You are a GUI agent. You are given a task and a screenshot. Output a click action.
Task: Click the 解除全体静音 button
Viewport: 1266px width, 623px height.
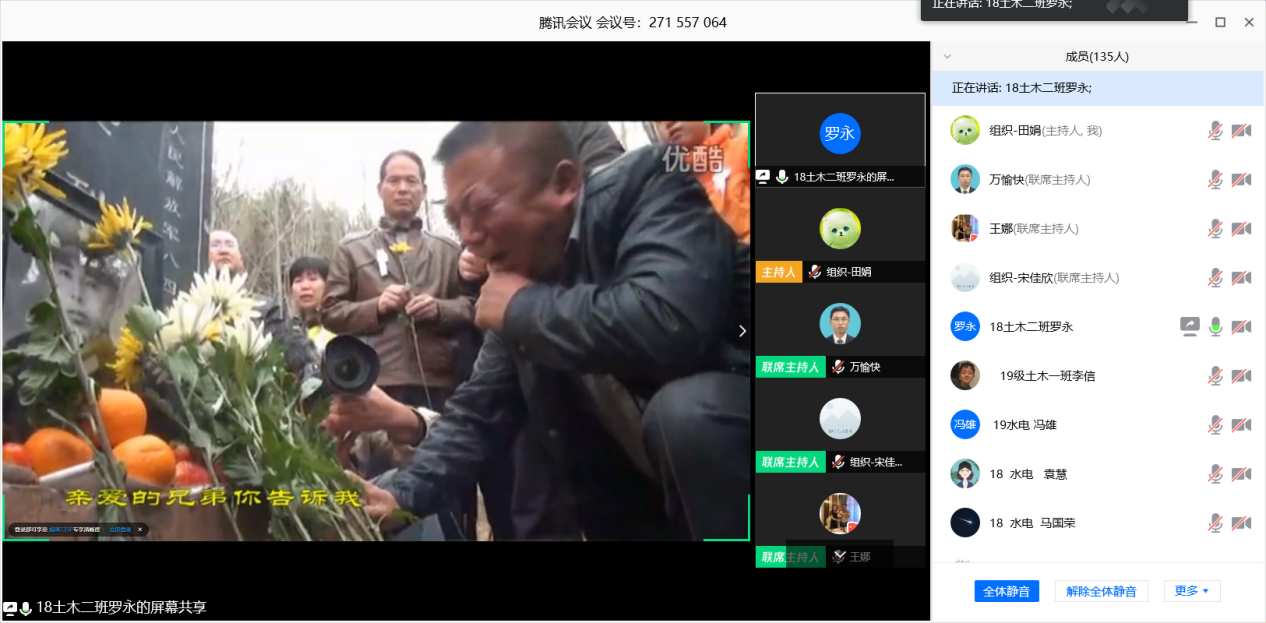coord(1101,591)
